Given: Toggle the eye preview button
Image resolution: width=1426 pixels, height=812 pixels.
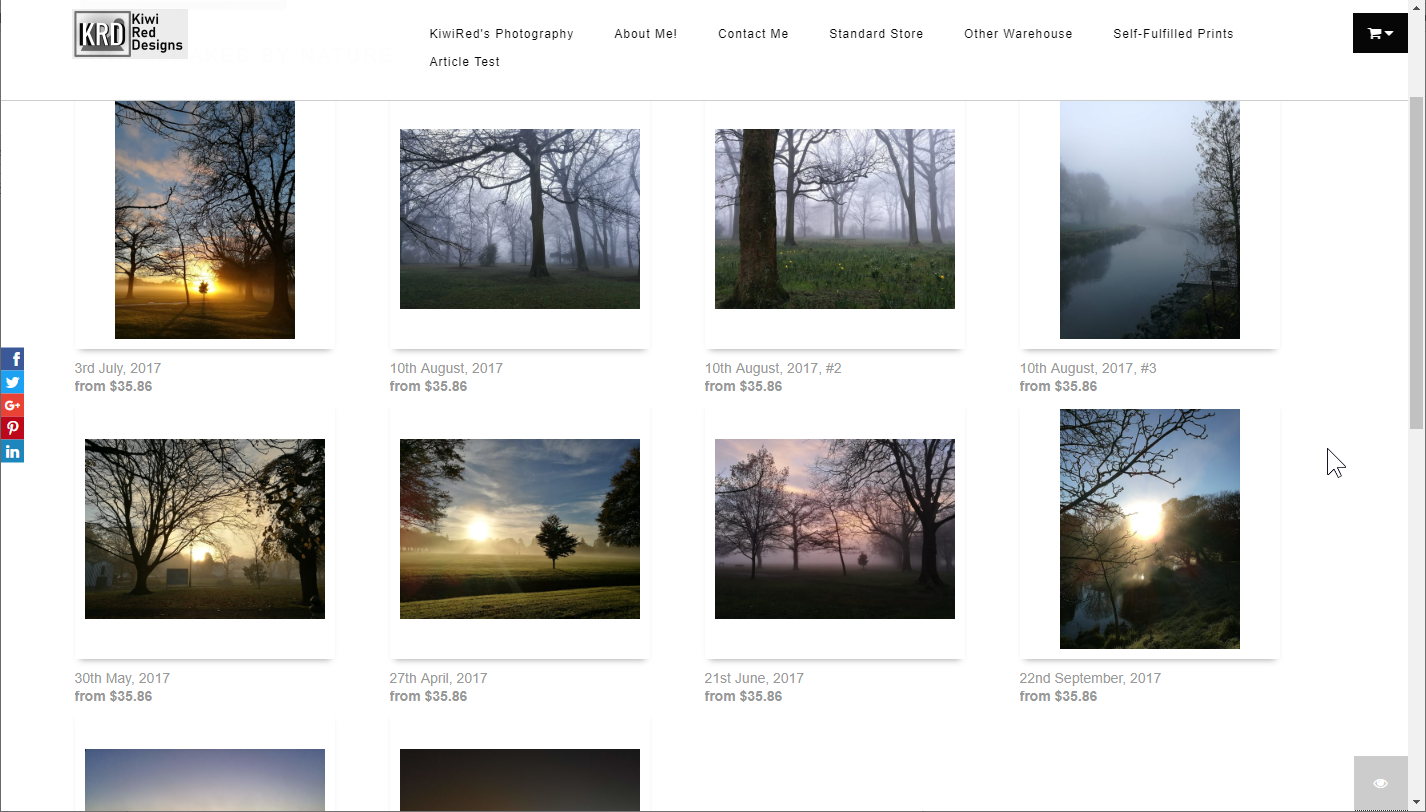Looking at the screenshot, I should [1380, 783].
